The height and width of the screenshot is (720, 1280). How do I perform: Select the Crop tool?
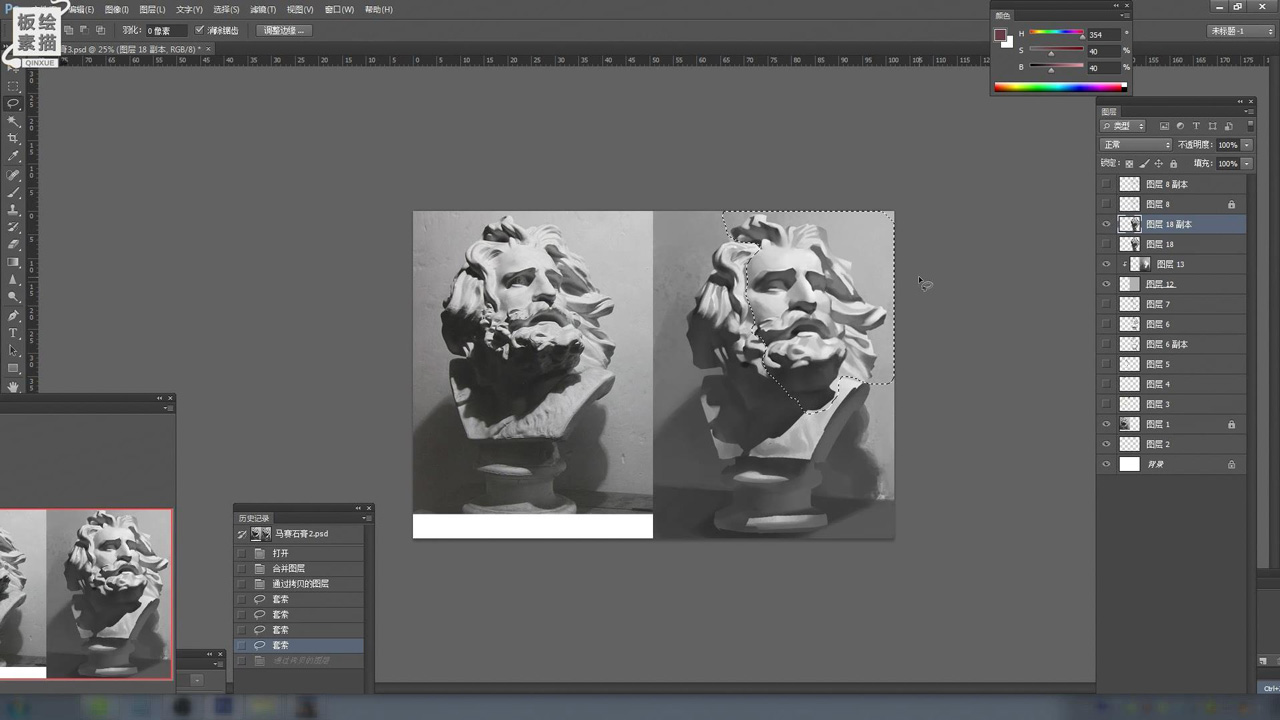pyautogui.click(x=13, y=138)
